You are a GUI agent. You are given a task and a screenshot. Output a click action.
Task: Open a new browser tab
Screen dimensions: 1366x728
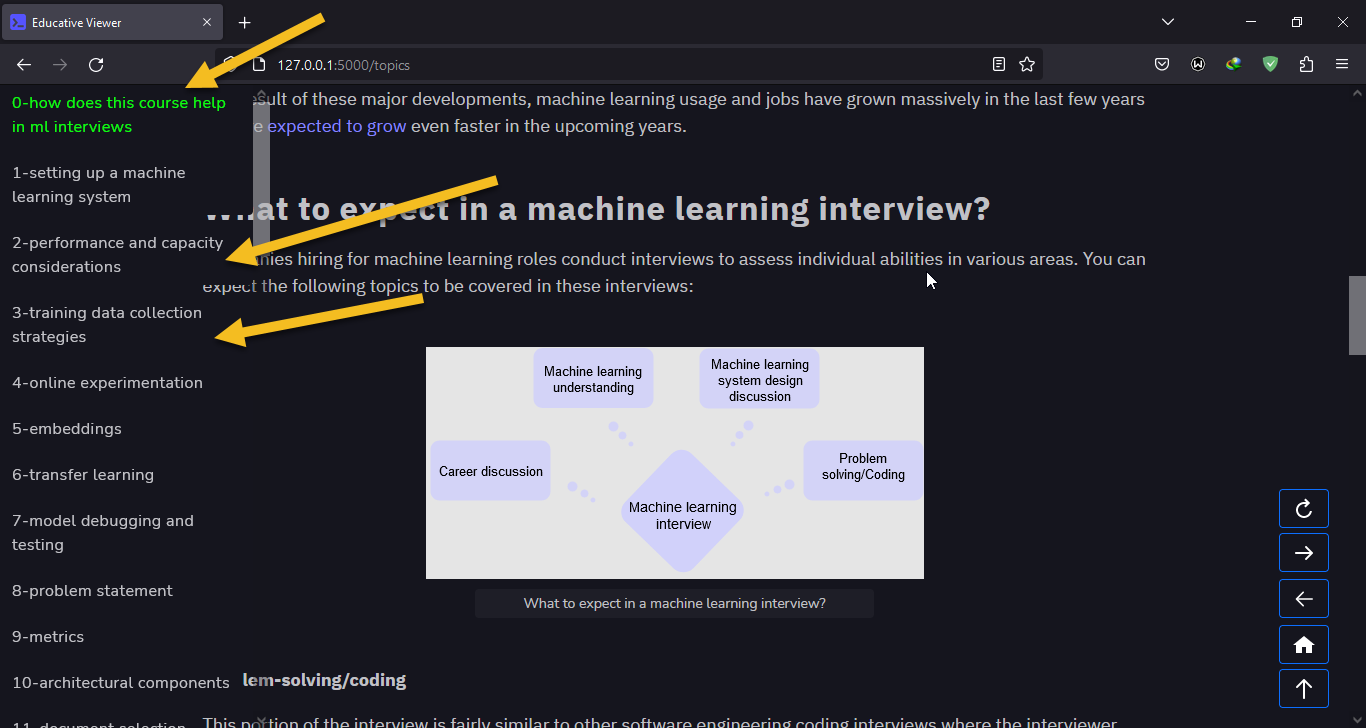click(x=245, y=22)
